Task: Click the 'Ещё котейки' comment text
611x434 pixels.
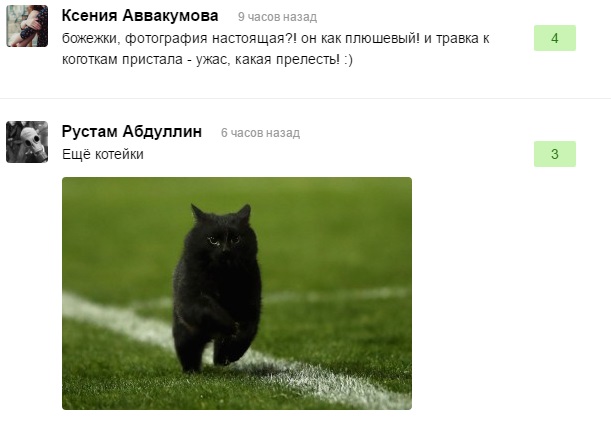Action: click(103, 154)
